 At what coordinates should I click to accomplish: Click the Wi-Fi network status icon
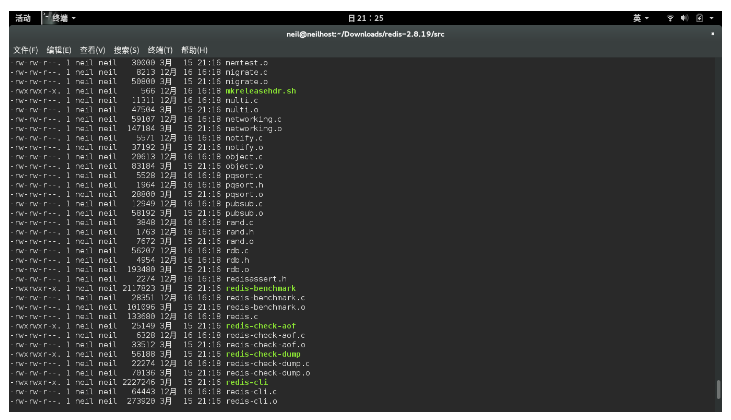click(x=670, y=18)
